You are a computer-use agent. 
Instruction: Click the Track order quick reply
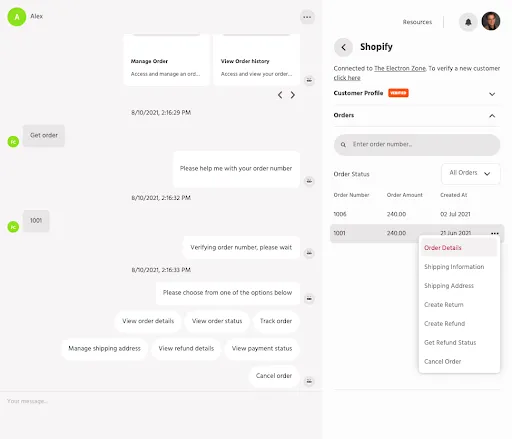[x=276, y=321]
